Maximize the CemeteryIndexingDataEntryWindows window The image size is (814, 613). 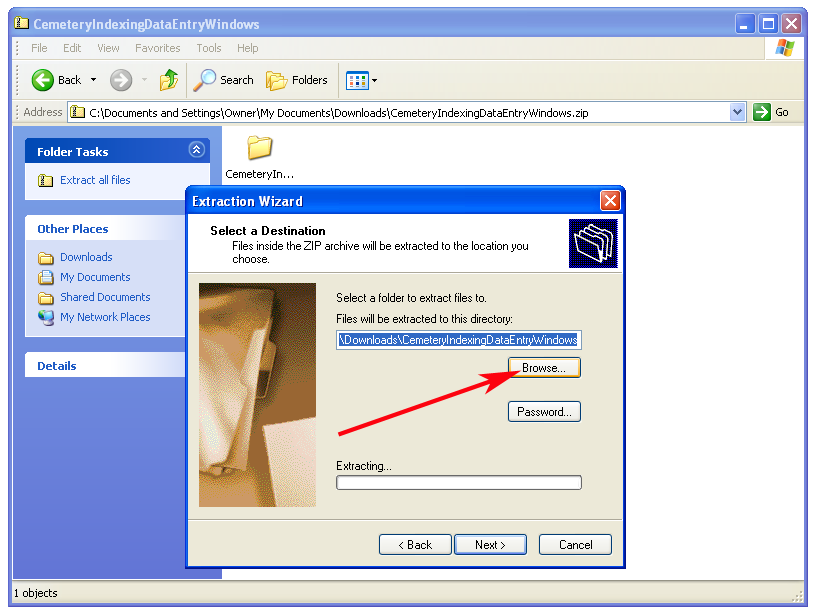point(768,24)
